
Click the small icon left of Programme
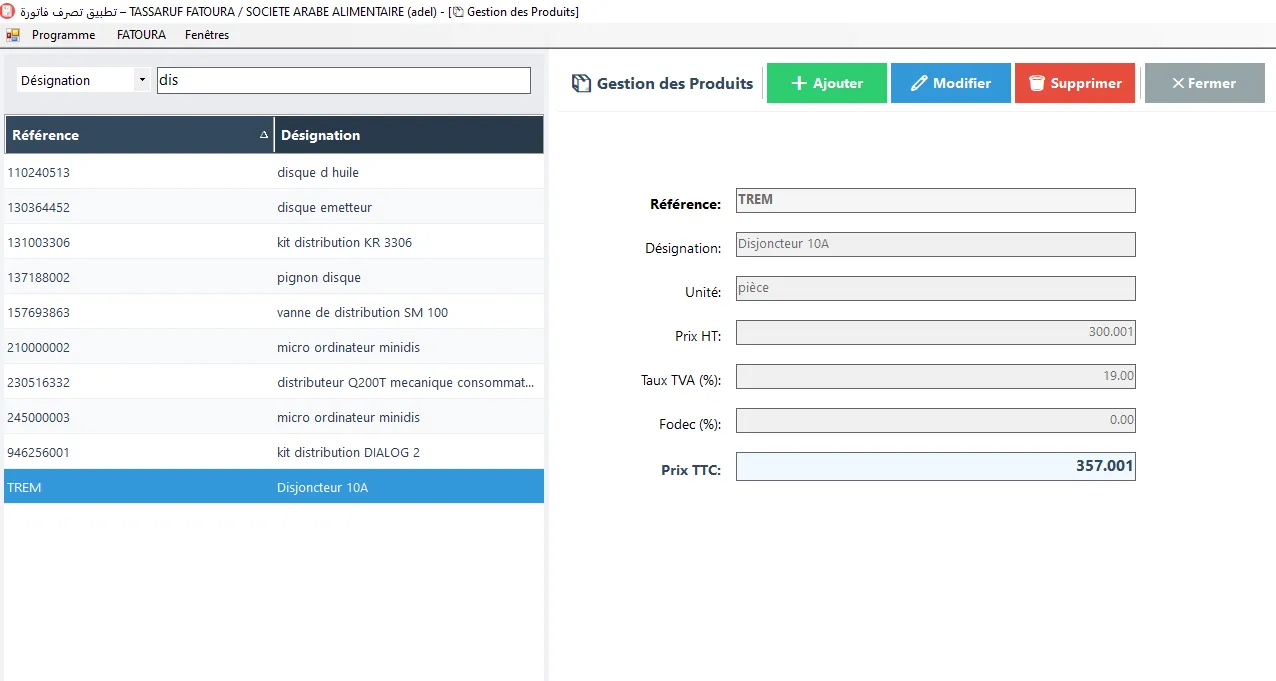(x=13, y=35)
